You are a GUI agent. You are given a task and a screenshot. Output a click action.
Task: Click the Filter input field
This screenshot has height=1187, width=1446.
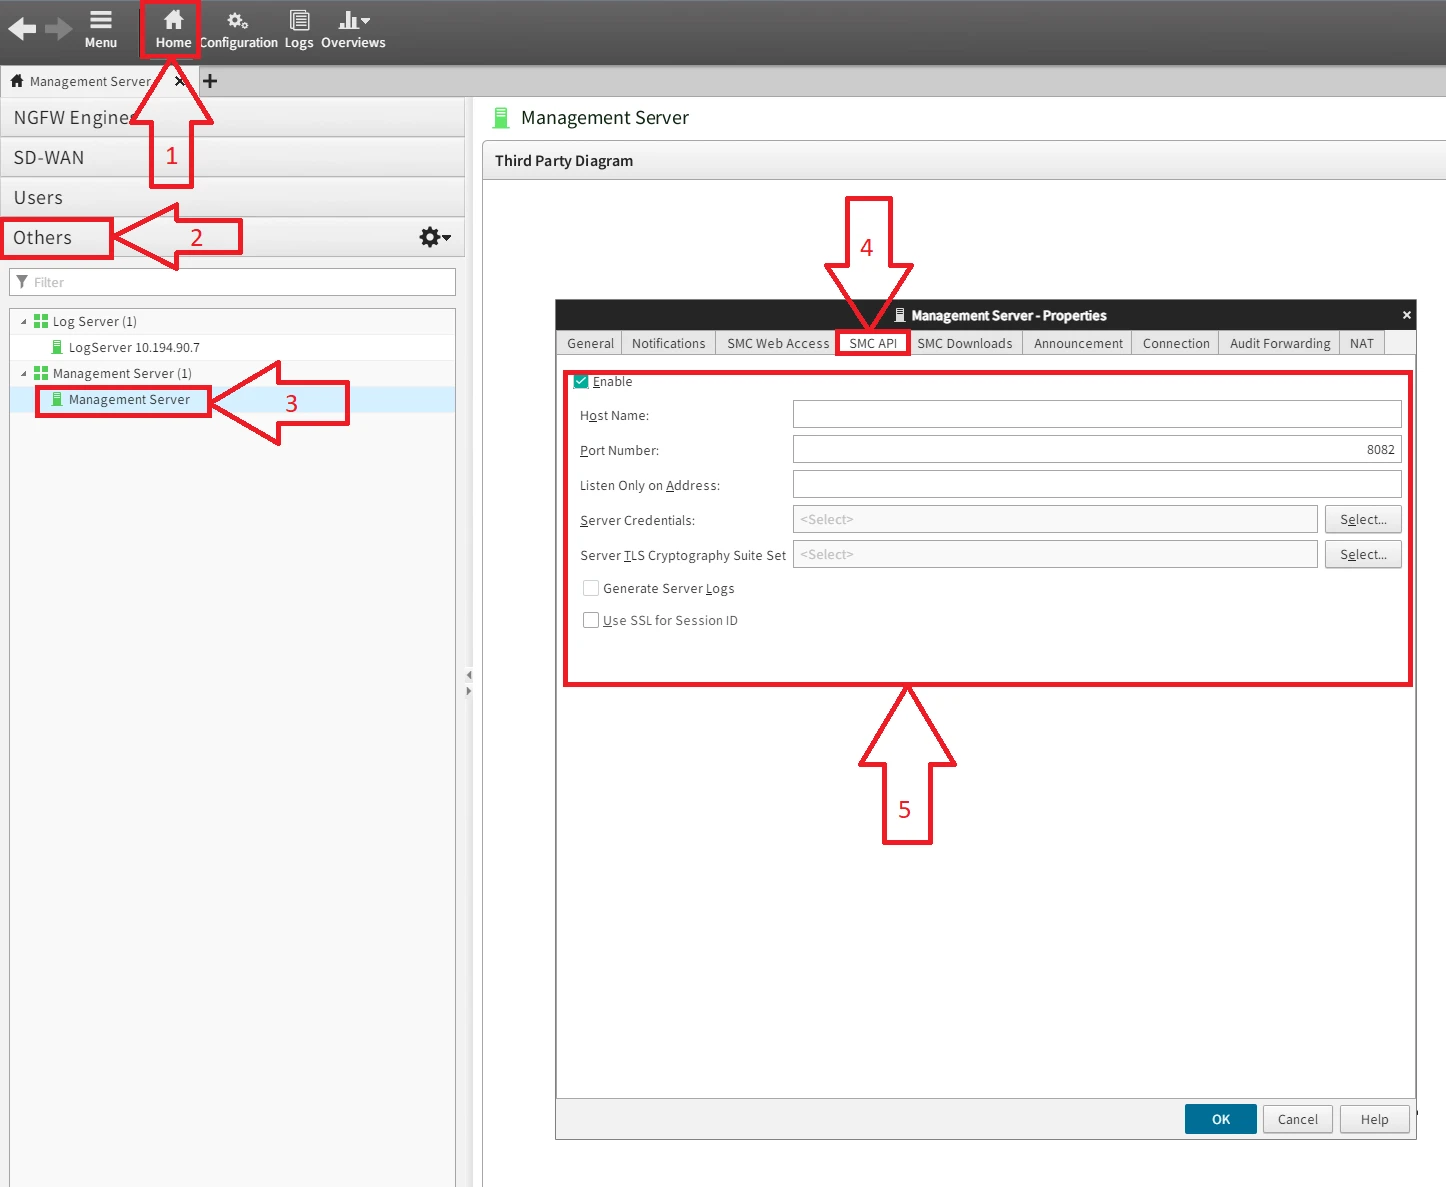point(230,282)
